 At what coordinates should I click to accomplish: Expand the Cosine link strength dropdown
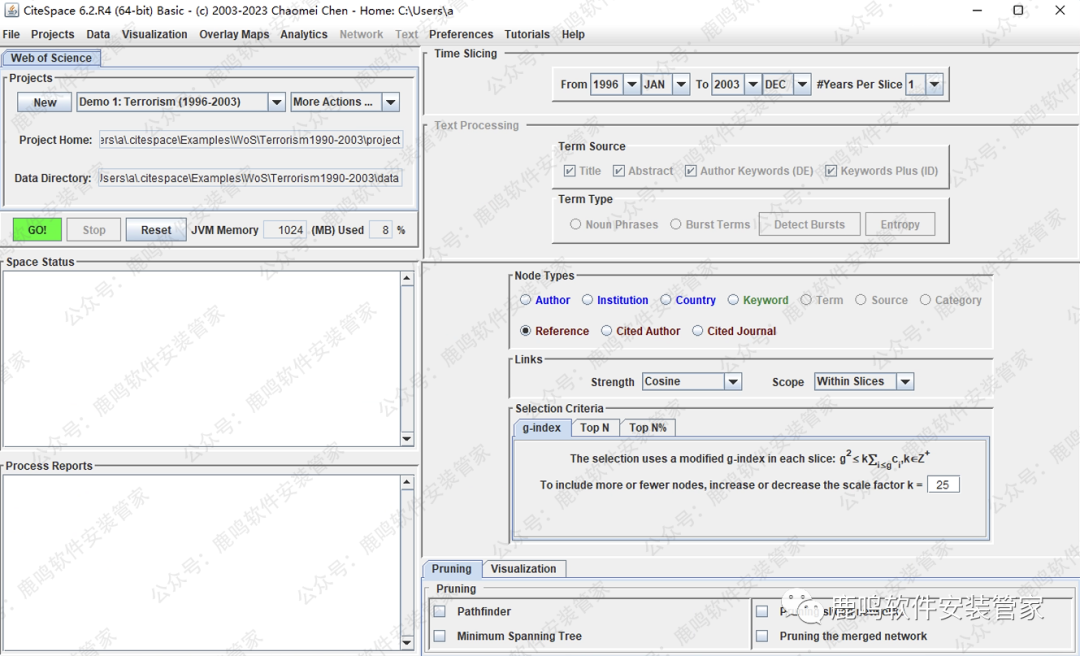[733, 382]
